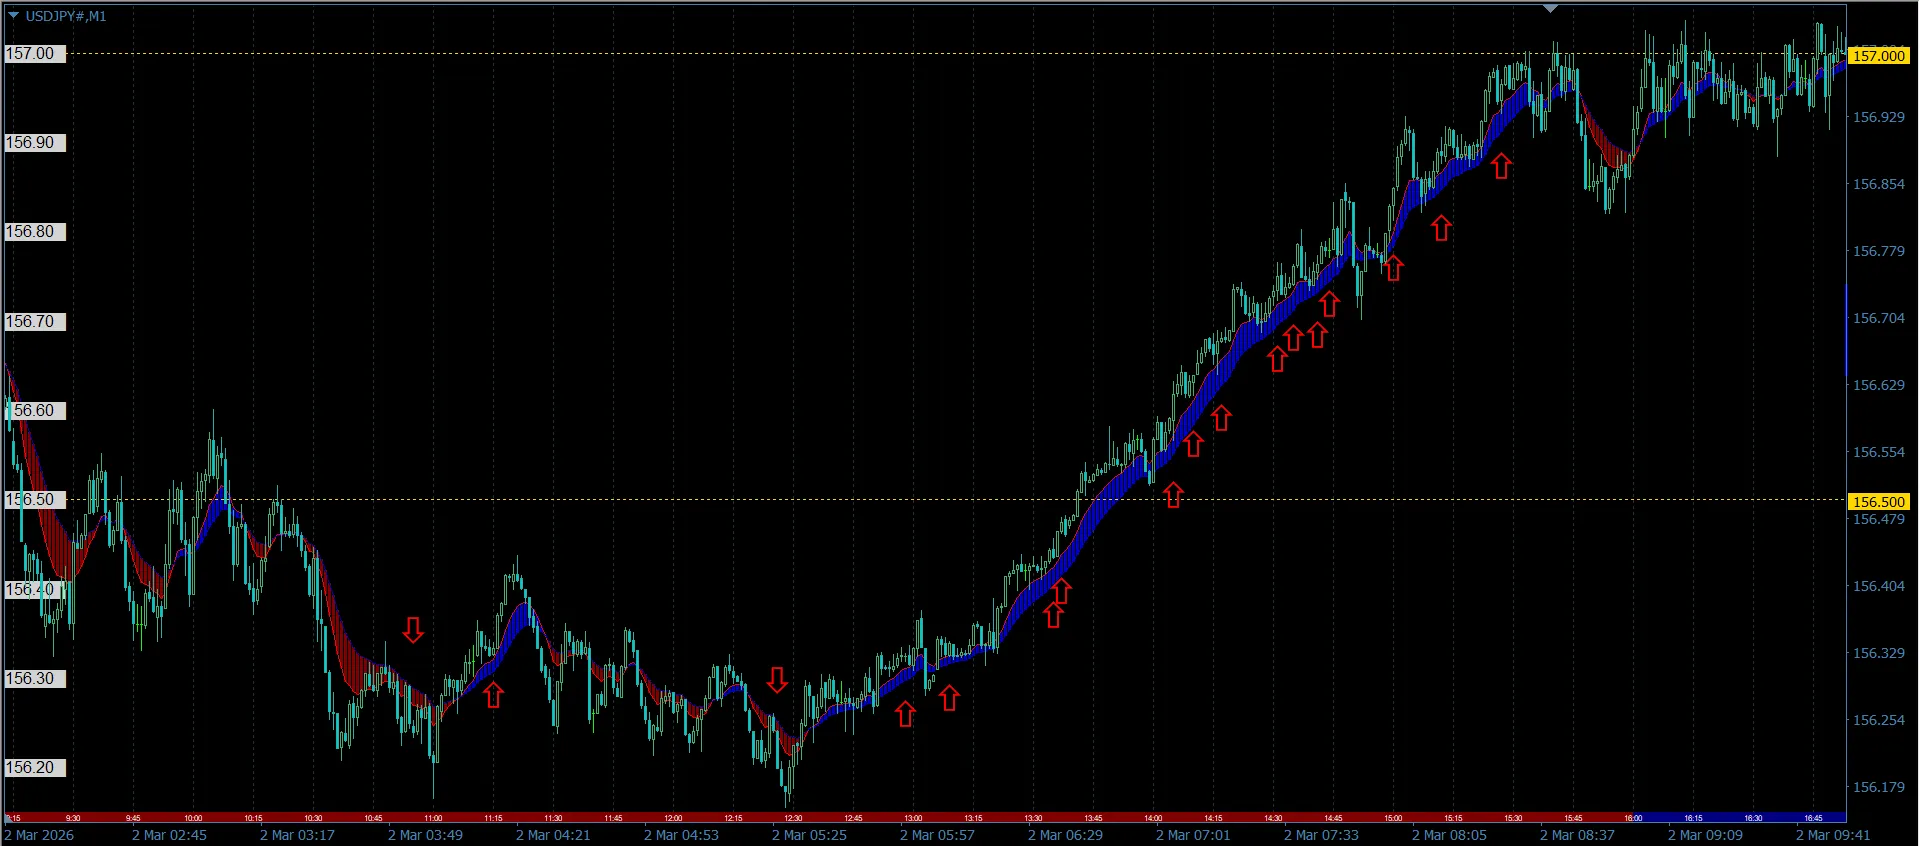Select the red down arrow above 05:25
Screen dimensions: 1920x846
[777, 680]
